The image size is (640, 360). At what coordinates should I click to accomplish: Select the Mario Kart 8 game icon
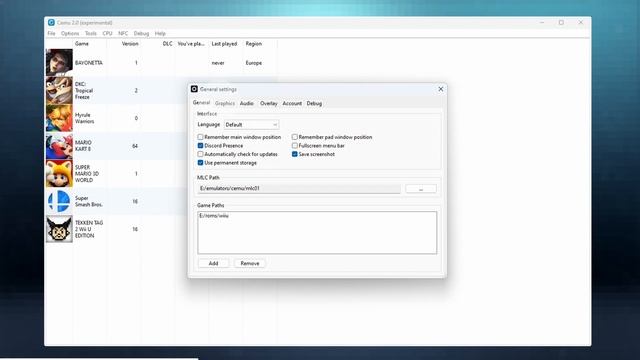59,146
